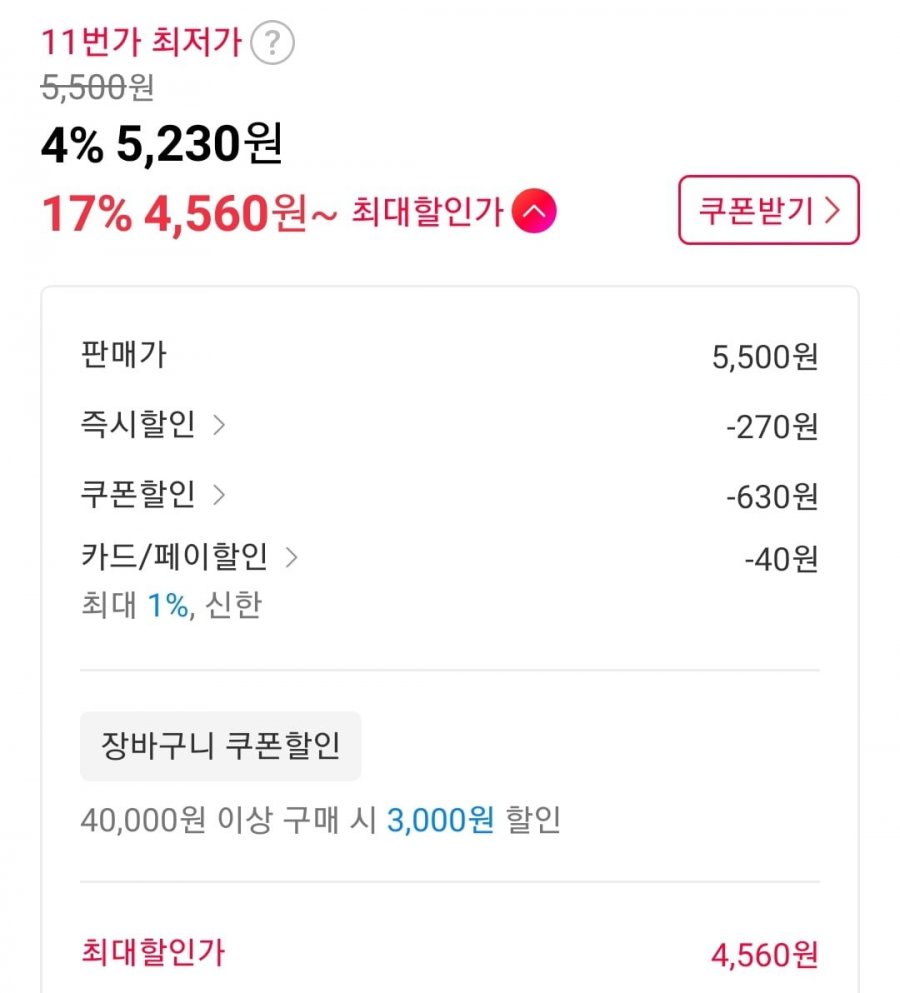Tap the 11번가 최저가 label
Viewport: 900px width, 993px height.
[x=141, y=43]
